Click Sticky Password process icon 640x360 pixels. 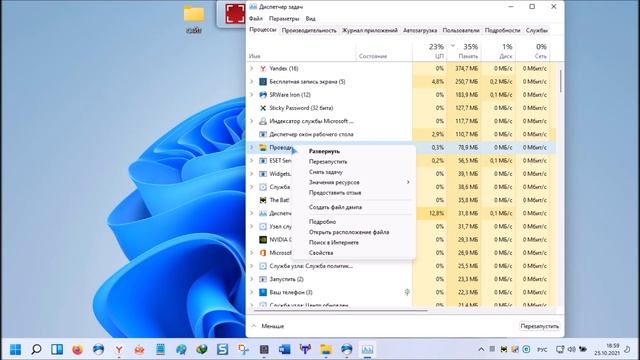[263, 108]
